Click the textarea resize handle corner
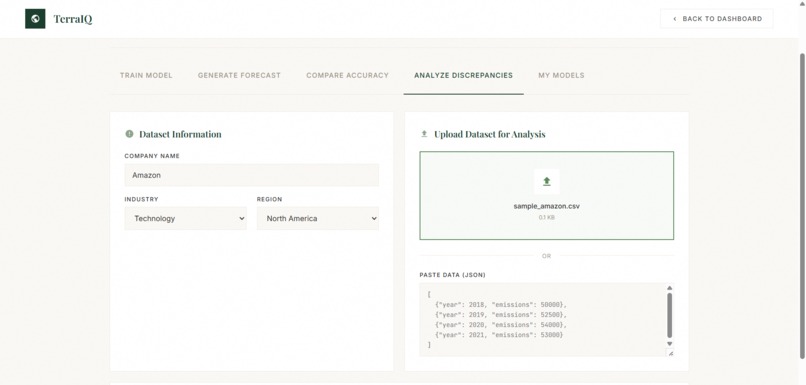The height and width of the screenshot is (385, 806). [x=670, y=353]
